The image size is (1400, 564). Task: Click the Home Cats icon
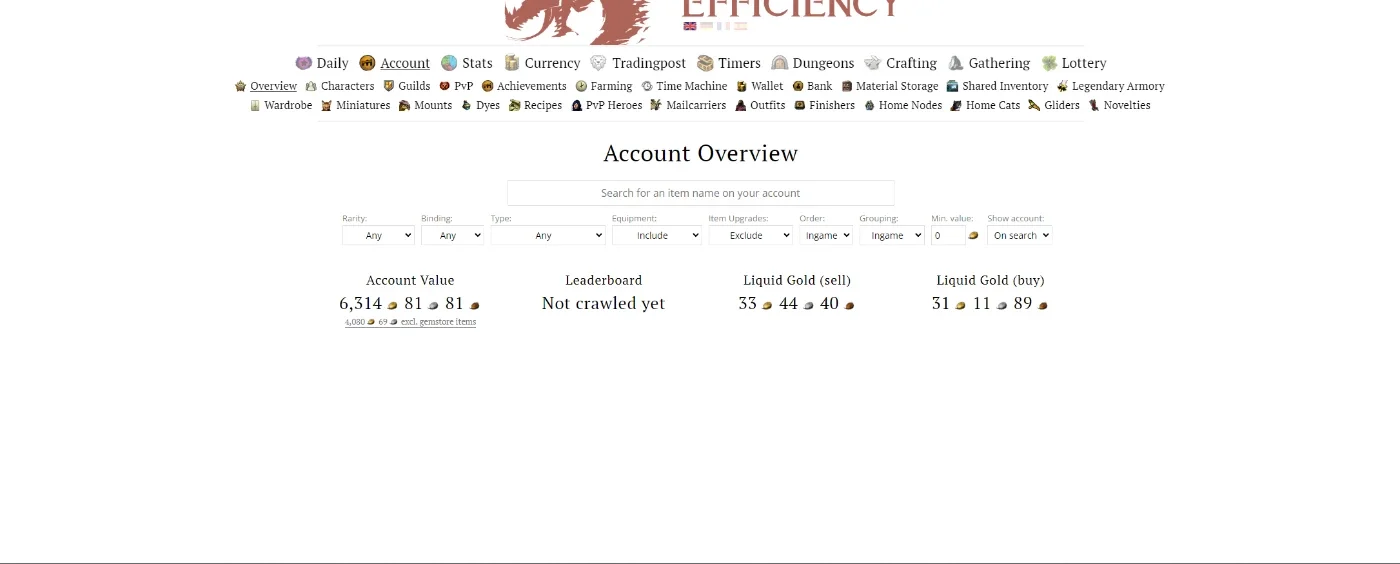[956, 105]
